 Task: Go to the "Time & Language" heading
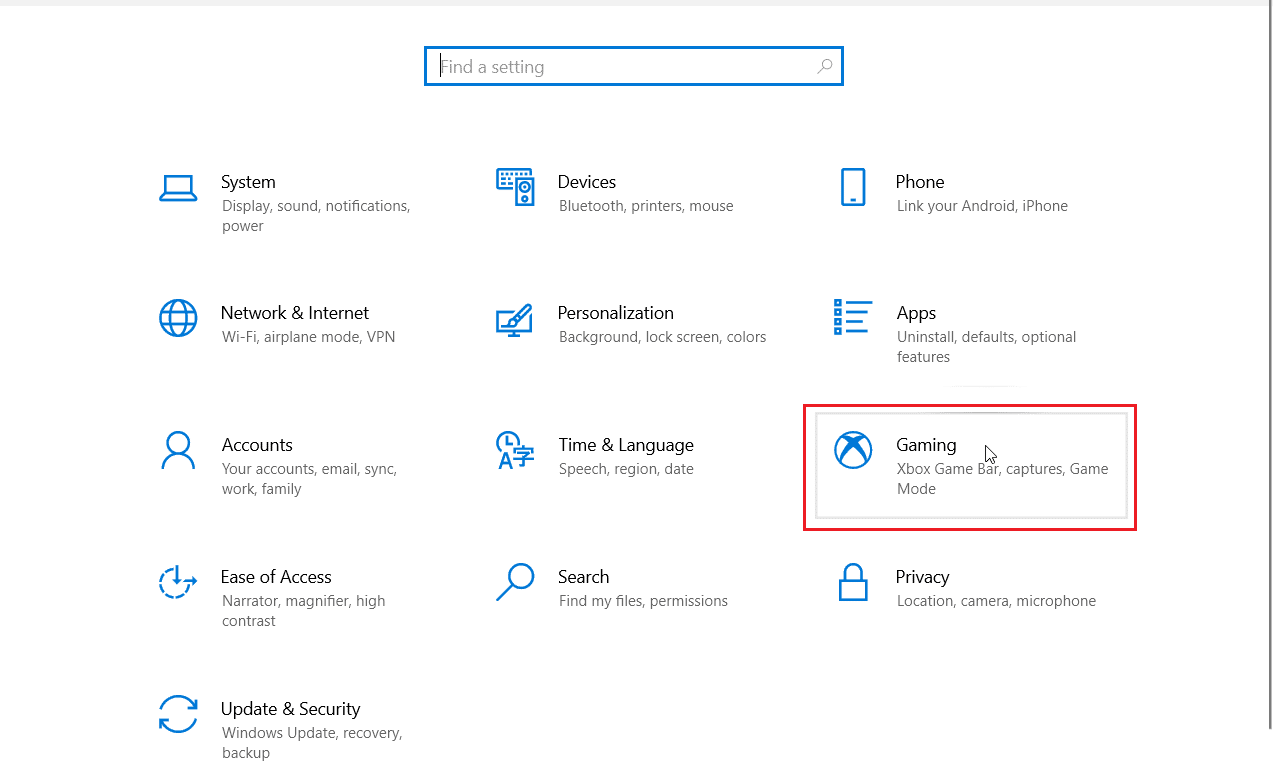pyautogui.click(x=626, y=445)
